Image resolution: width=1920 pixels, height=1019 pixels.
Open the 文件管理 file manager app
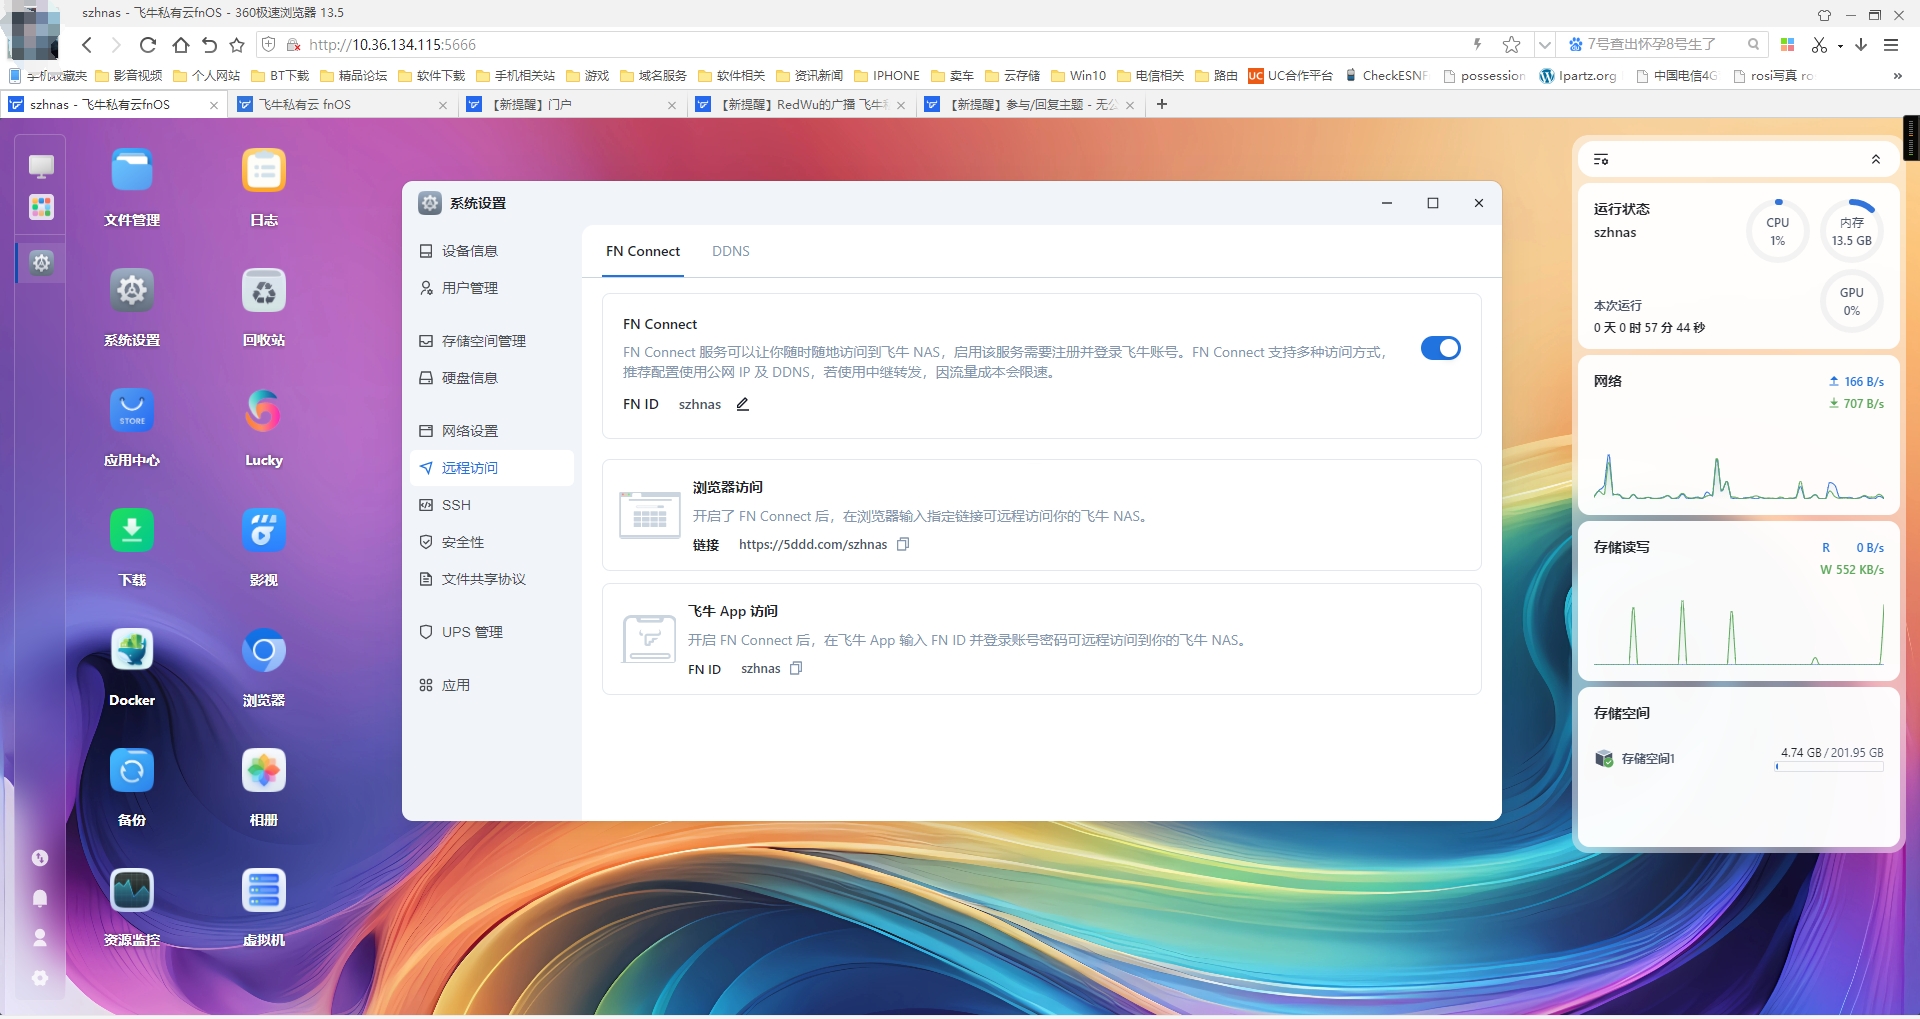(132, 171)
